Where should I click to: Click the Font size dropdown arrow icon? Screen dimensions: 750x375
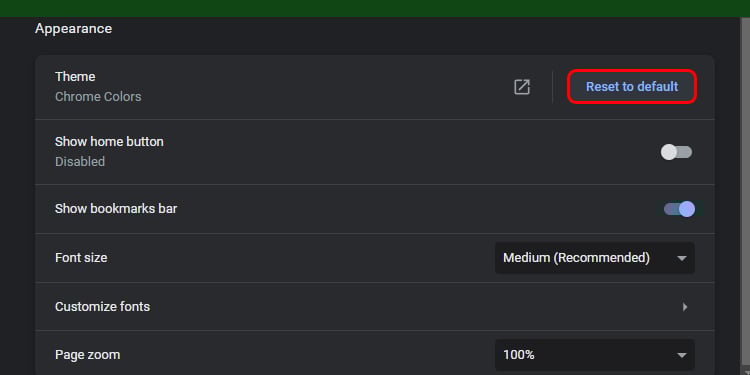point(682,259)
